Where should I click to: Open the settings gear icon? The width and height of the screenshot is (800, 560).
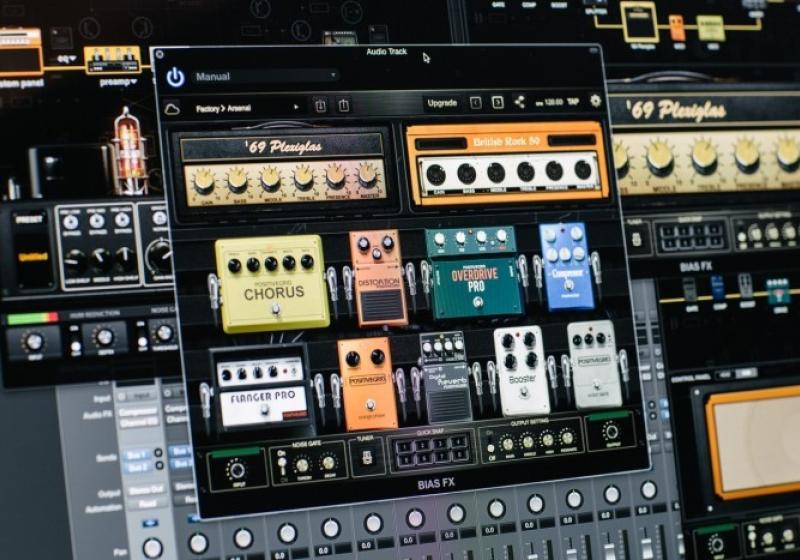pos(595,100)
